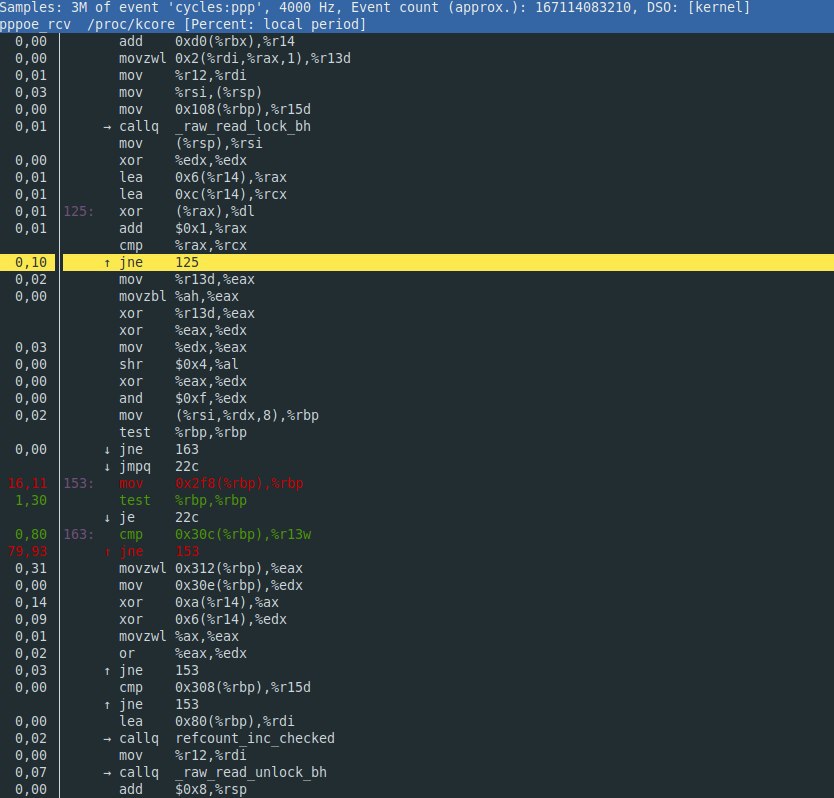Select 'add $0x8,%rsp' instruction
The image size is (834, 798).
[182, 789]
